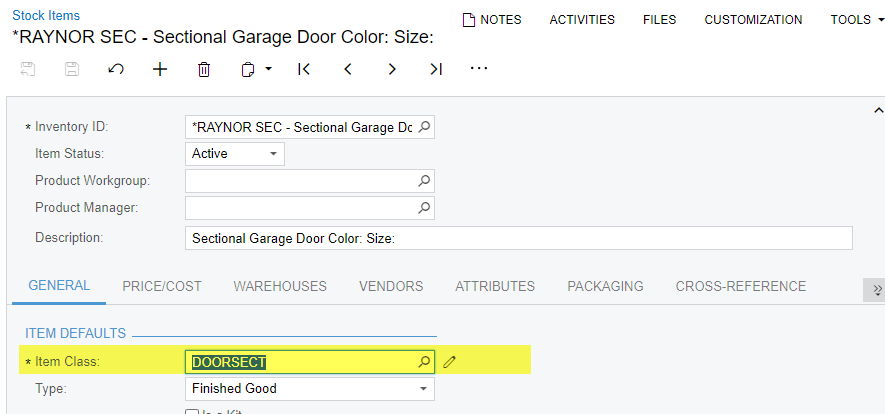This screenshot has width=885, height=414.
Task: Click the Undo toolbar icon
Action: coord(116,69)
